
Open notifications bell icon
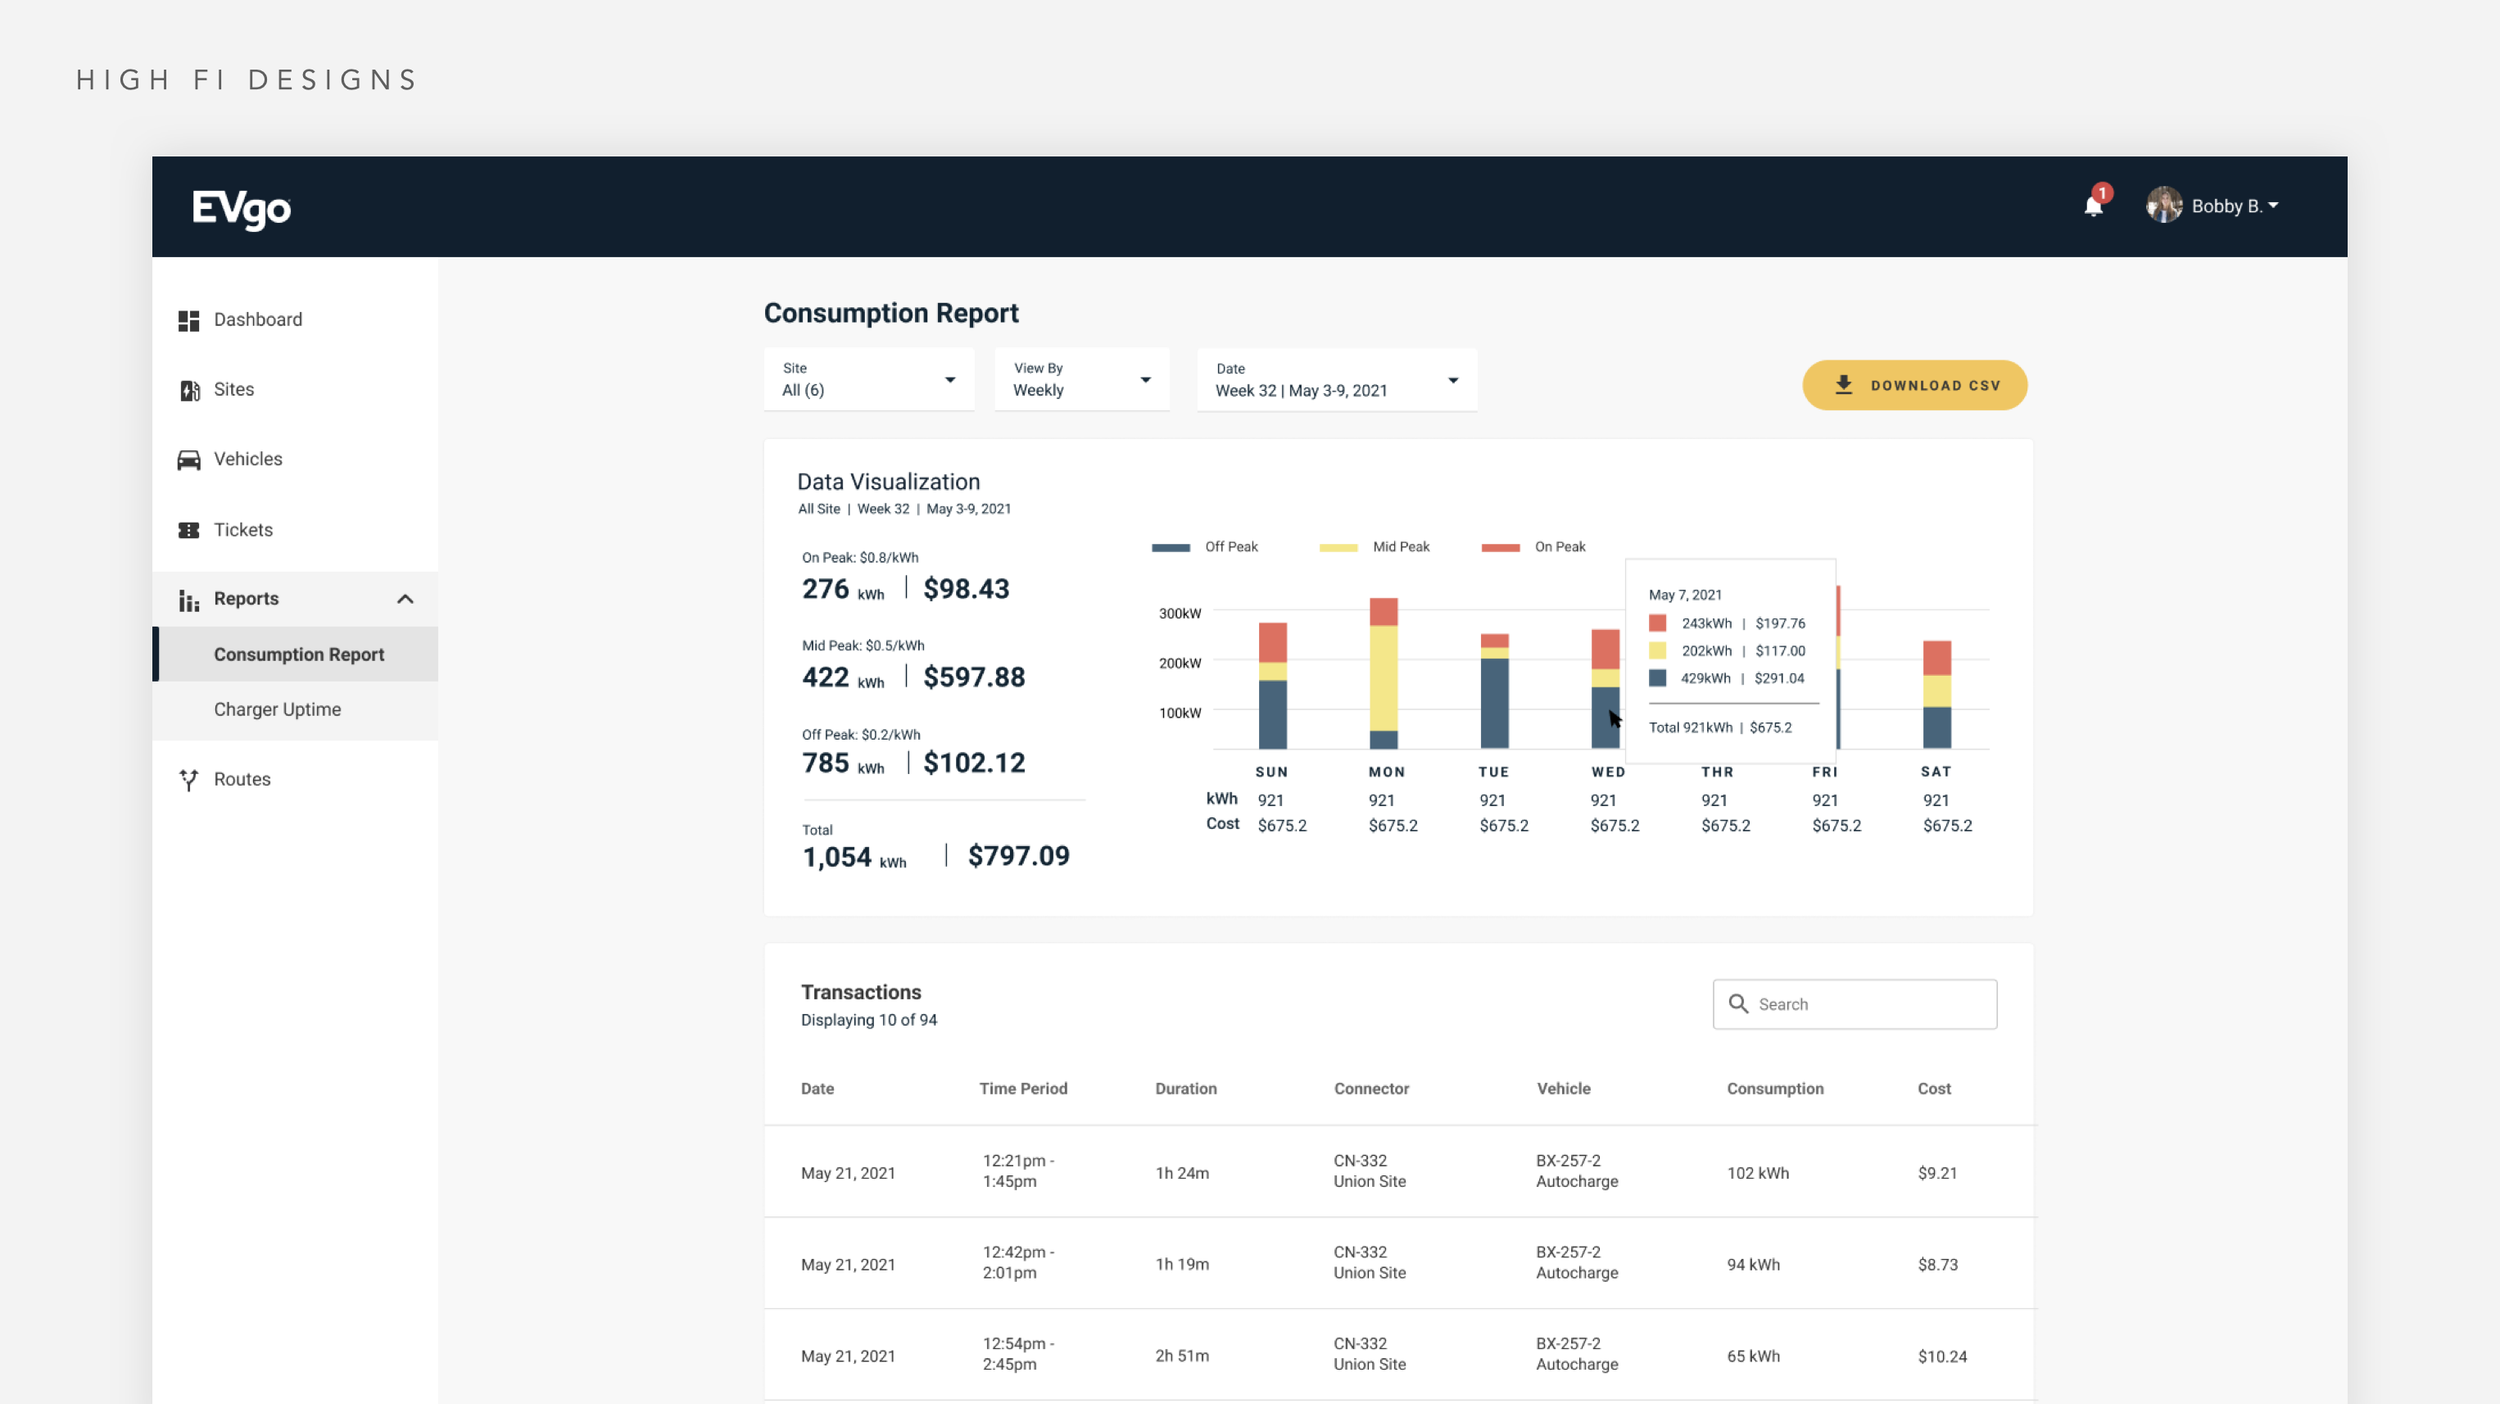2093,206
